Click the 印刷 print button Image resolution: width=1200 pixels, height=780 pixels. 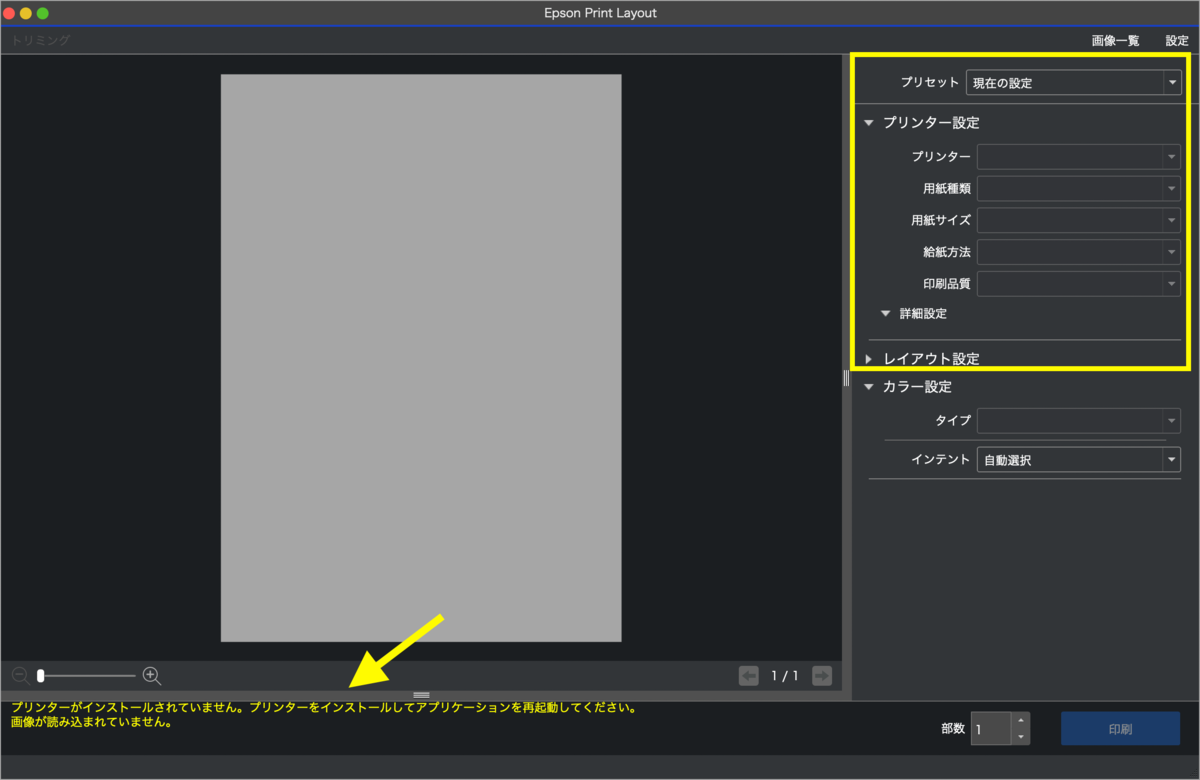1120,729
